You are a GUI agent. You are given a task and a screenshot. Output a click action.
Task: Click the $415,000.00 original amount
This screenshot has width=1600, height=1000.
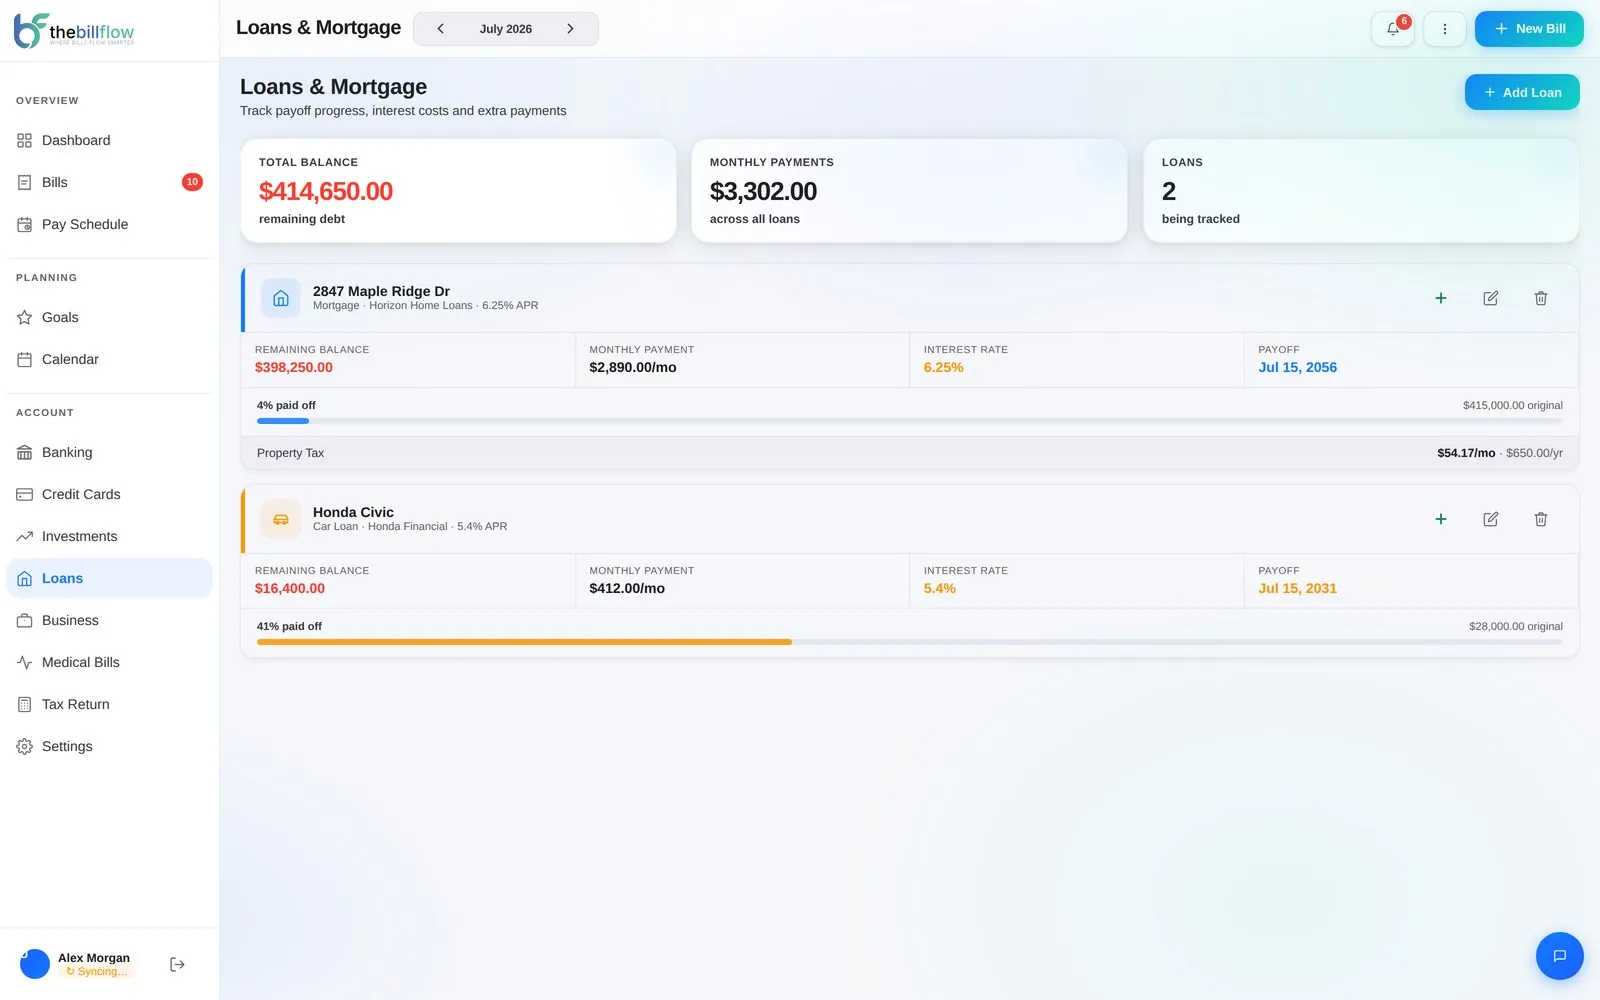(x=1512, y=406)
